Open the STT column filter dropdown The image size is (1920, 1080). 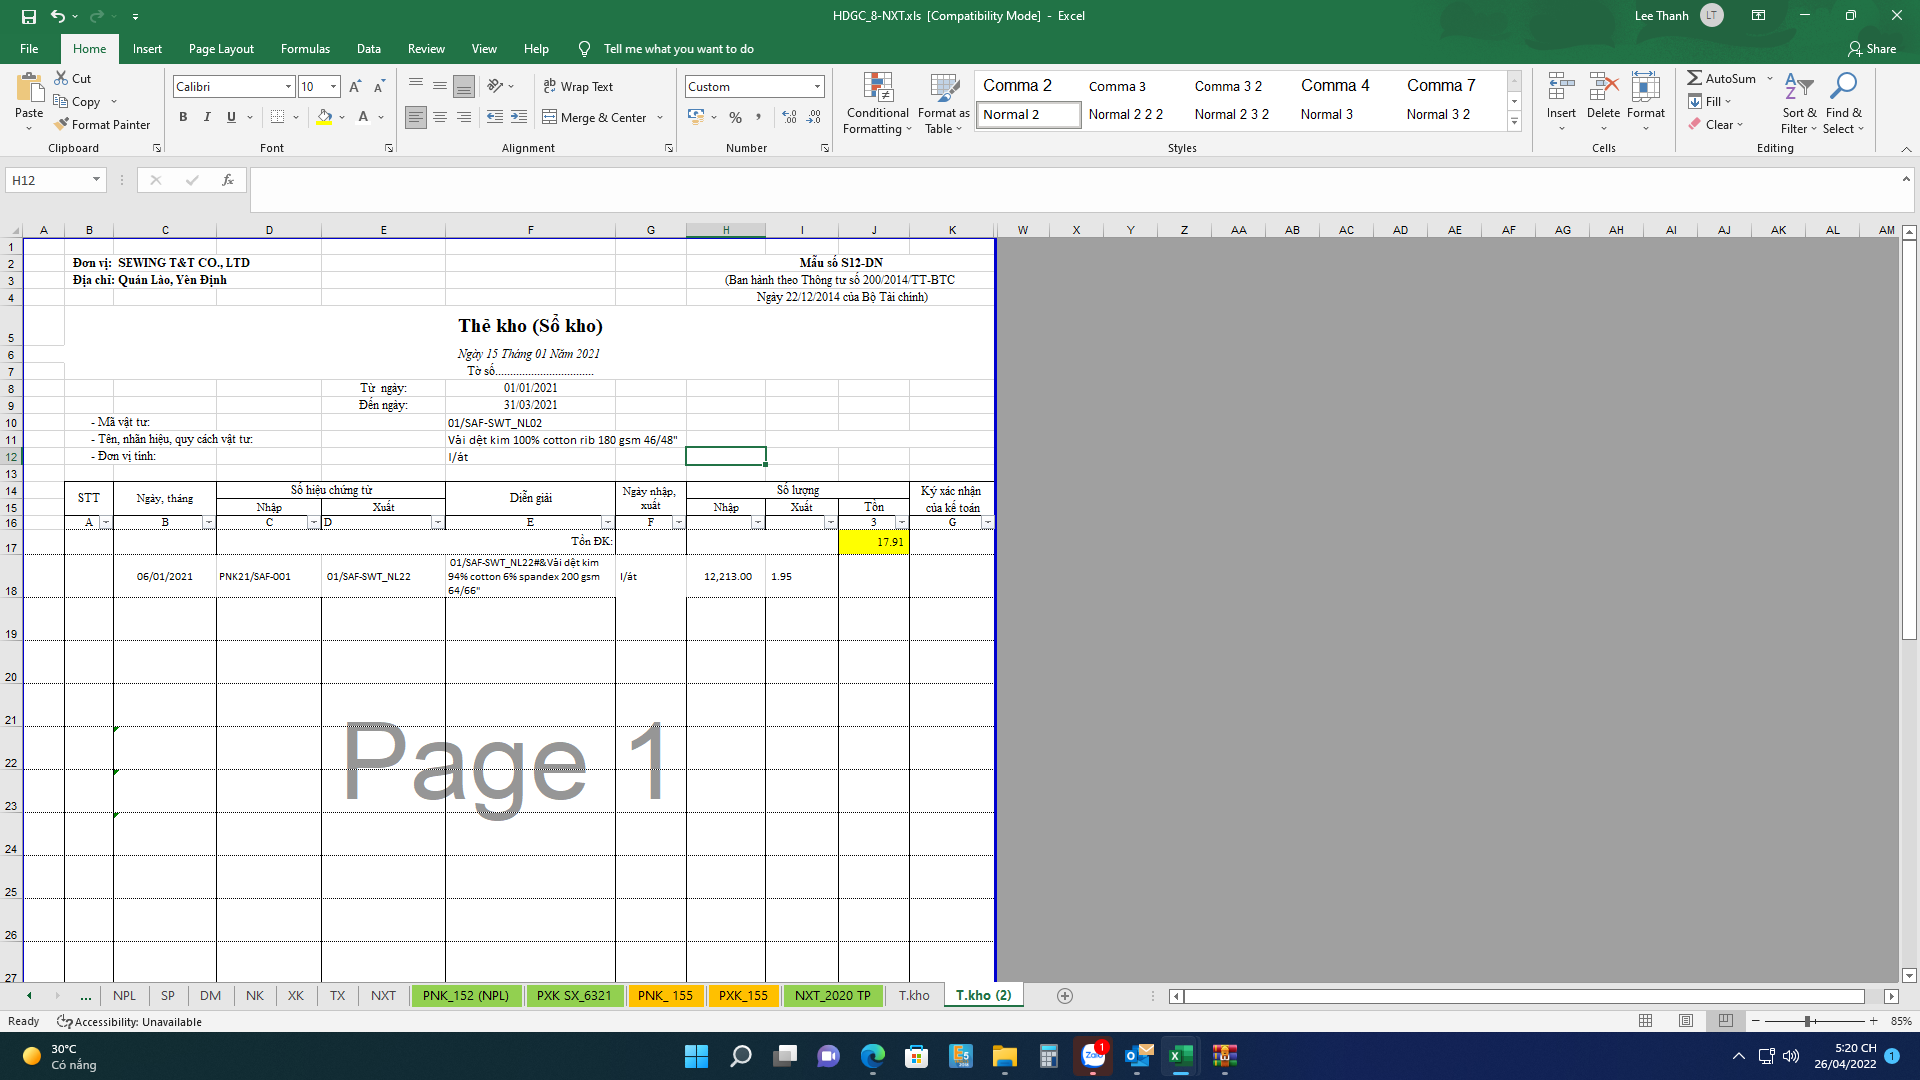point(106,523)
